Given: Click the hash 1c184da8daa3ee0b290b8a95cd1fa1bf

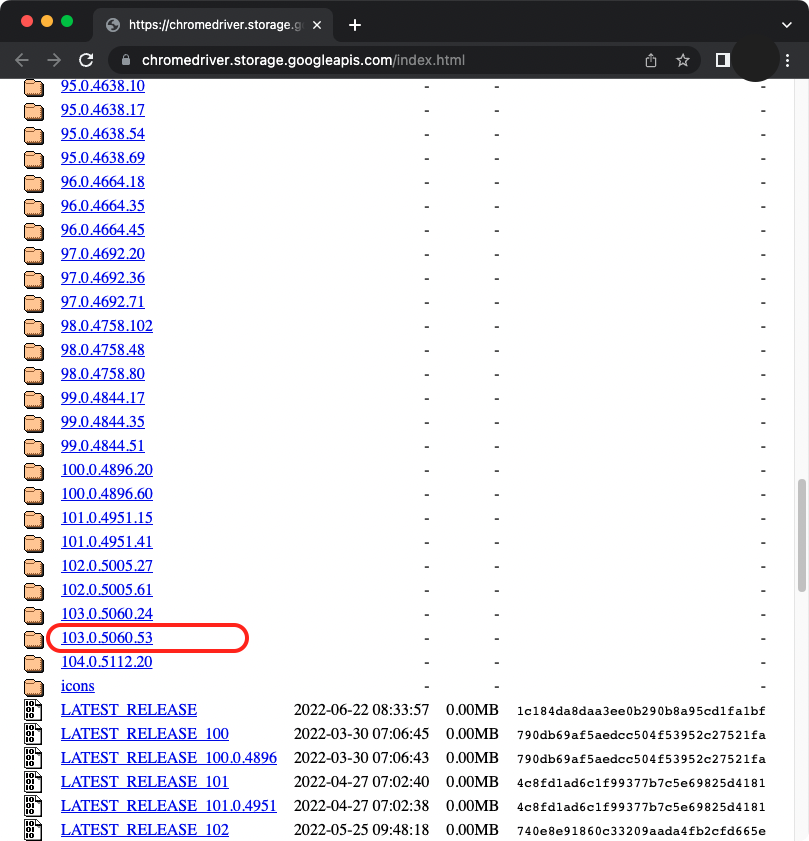Looking at the screenshot, I should pos(641,711).
